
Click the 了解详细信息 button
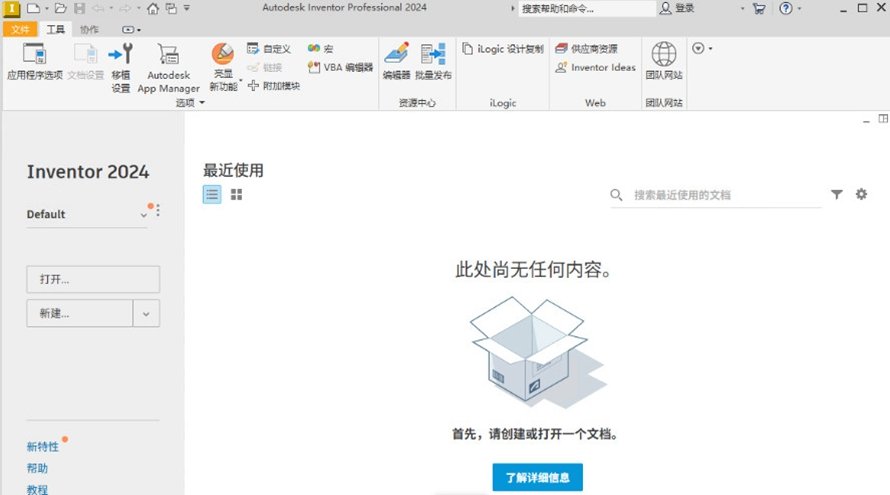(x=538, y=477)
